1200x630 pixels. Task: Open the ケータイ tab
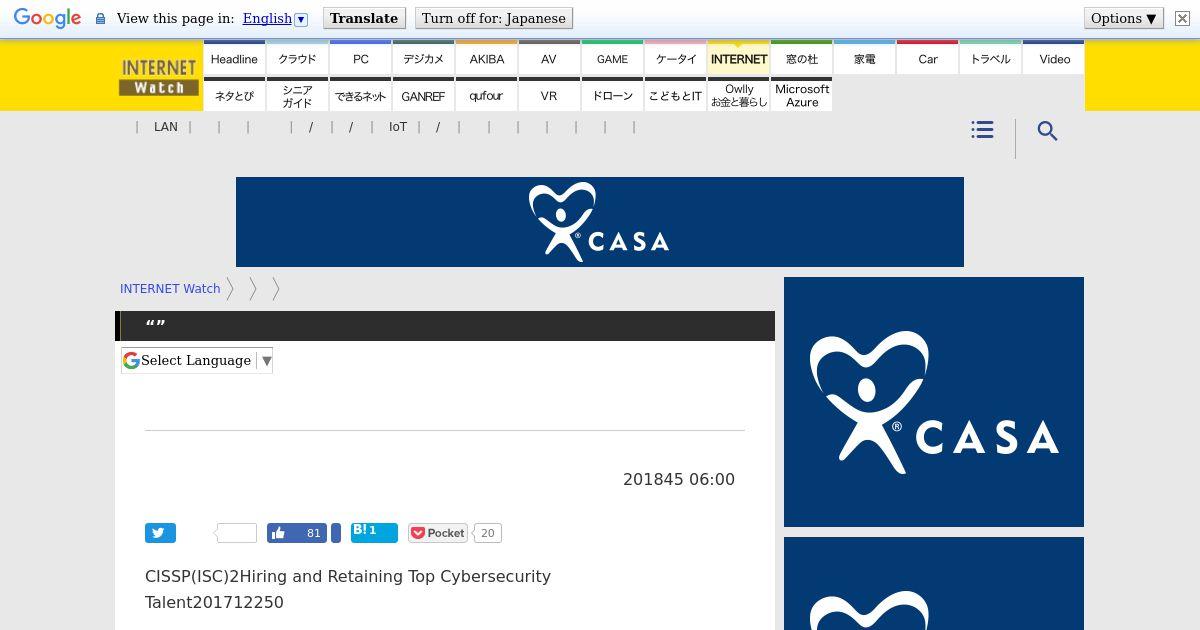pyautogui.click(x=676, y=58)
